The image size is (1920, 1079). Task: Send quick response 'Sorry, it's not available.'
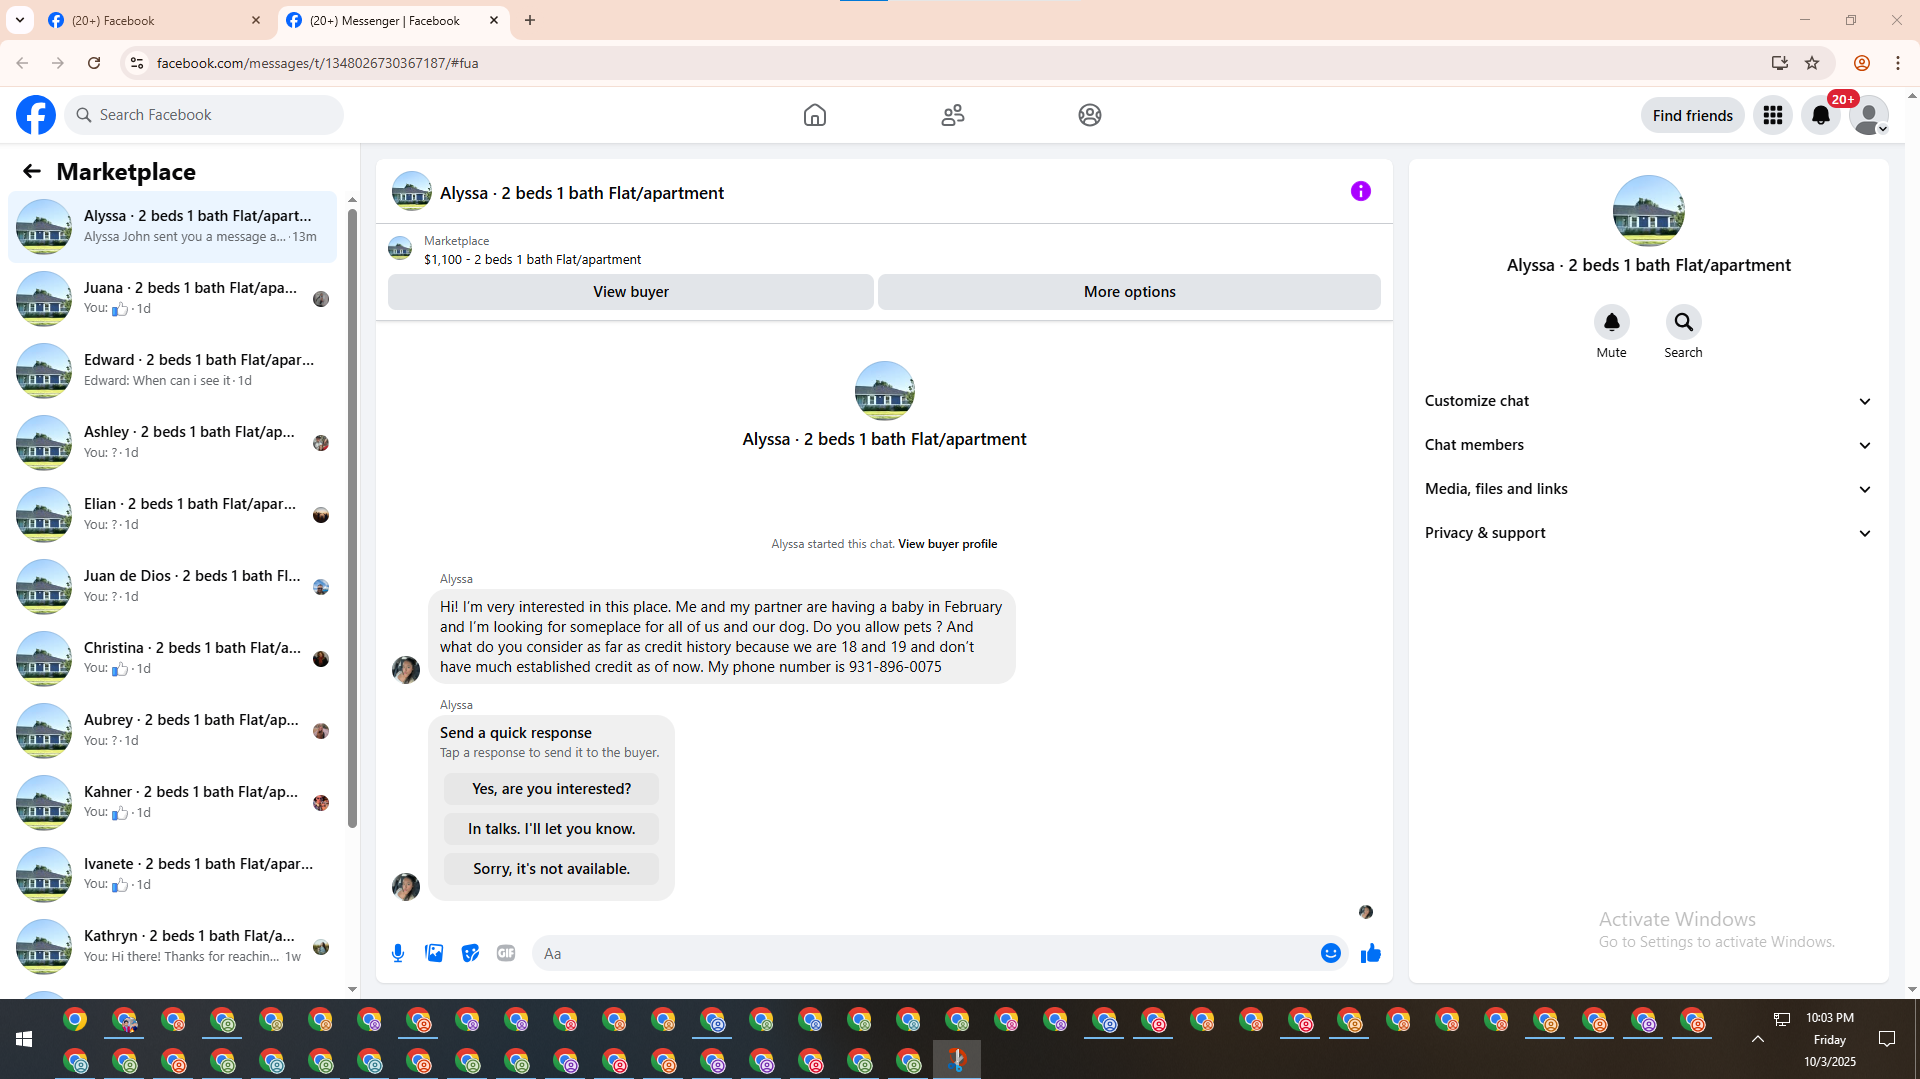(x=552, y=869)
